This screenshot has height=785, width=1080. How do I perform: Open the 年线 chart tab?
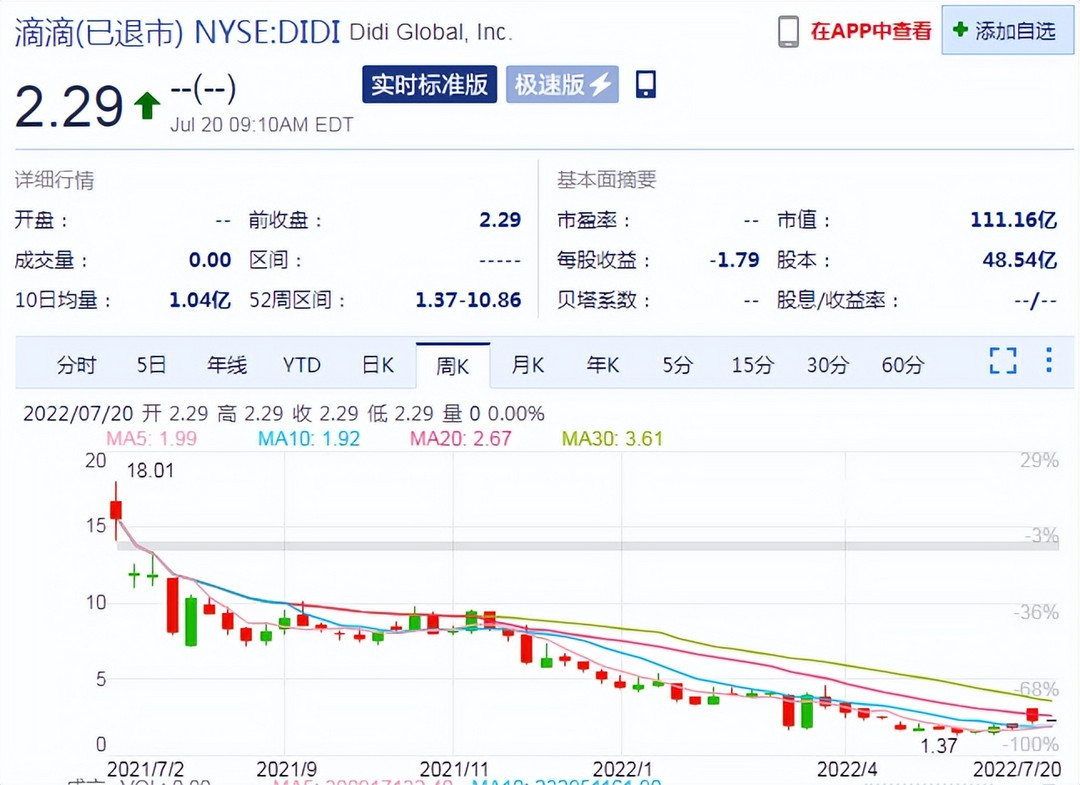[227, 364]
